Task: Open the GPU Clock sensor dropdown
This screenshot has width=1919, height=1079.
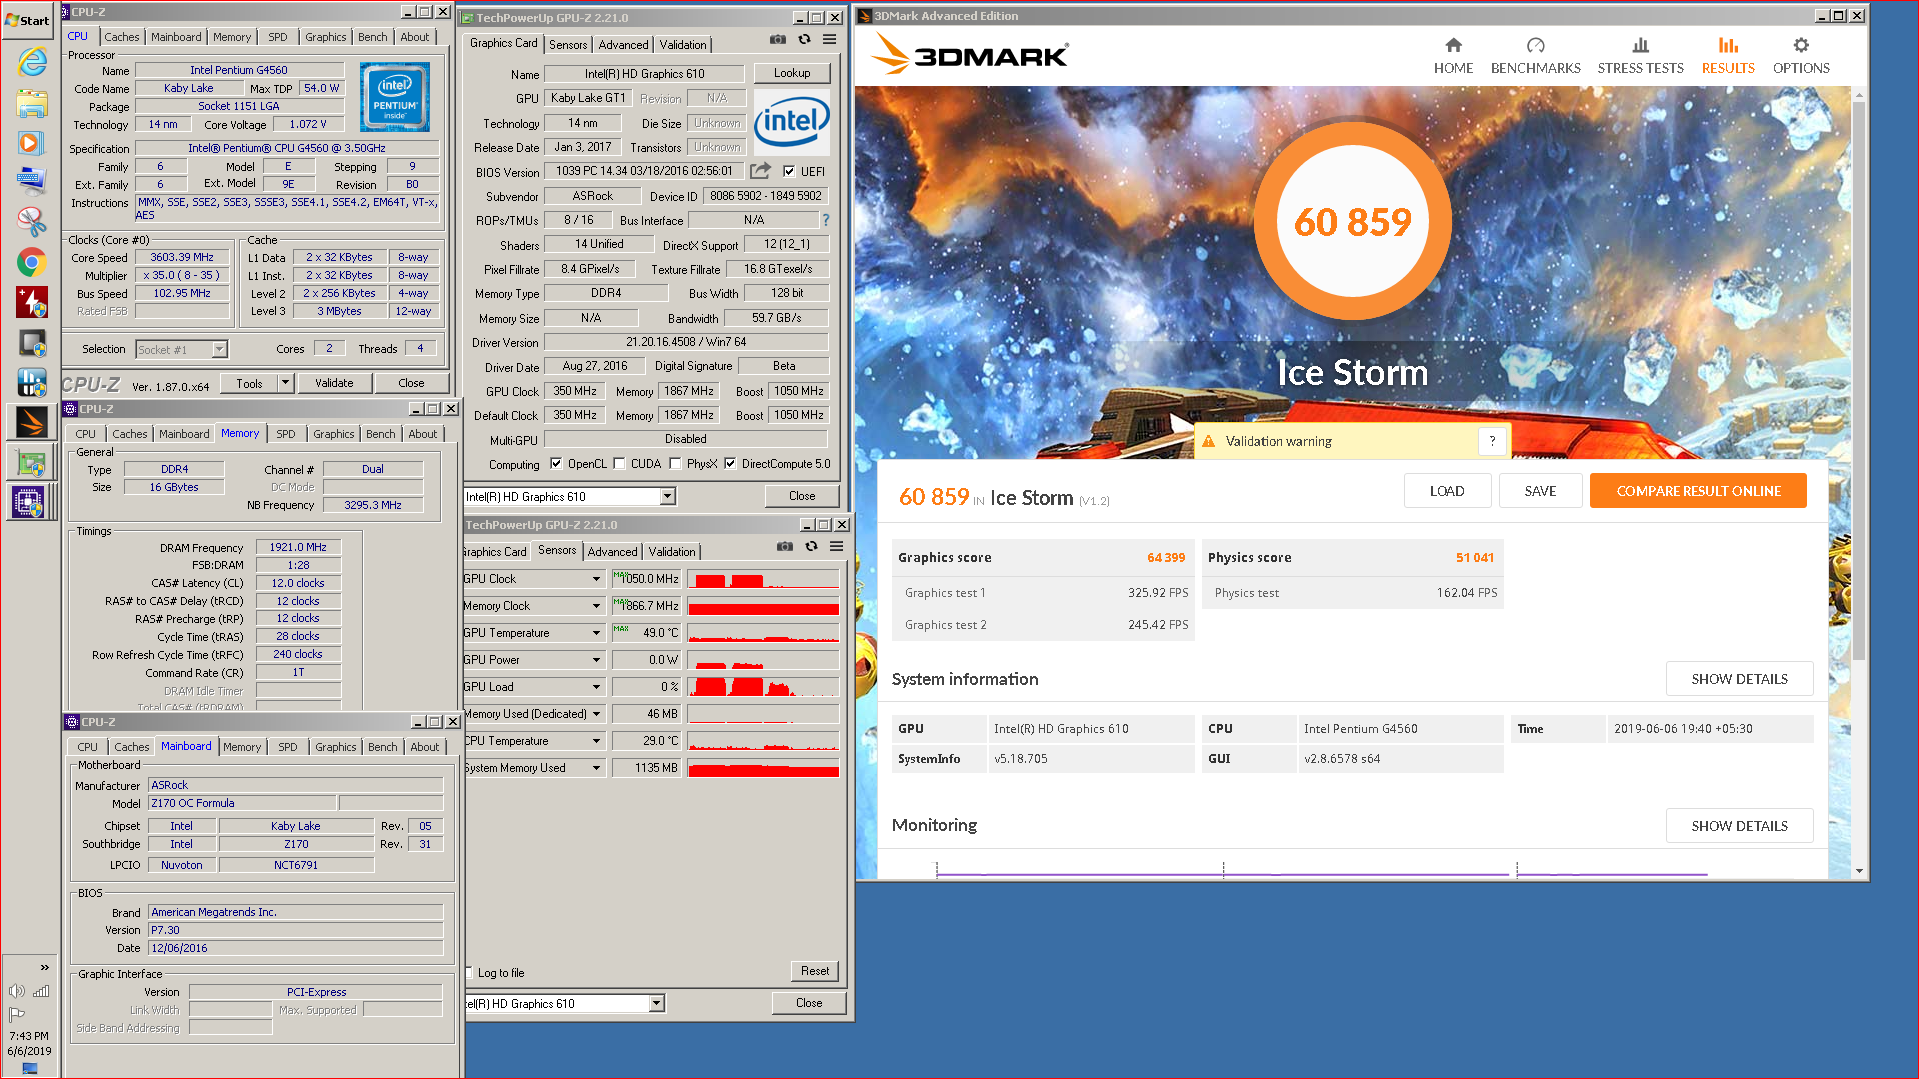Action: pos(597,579)
